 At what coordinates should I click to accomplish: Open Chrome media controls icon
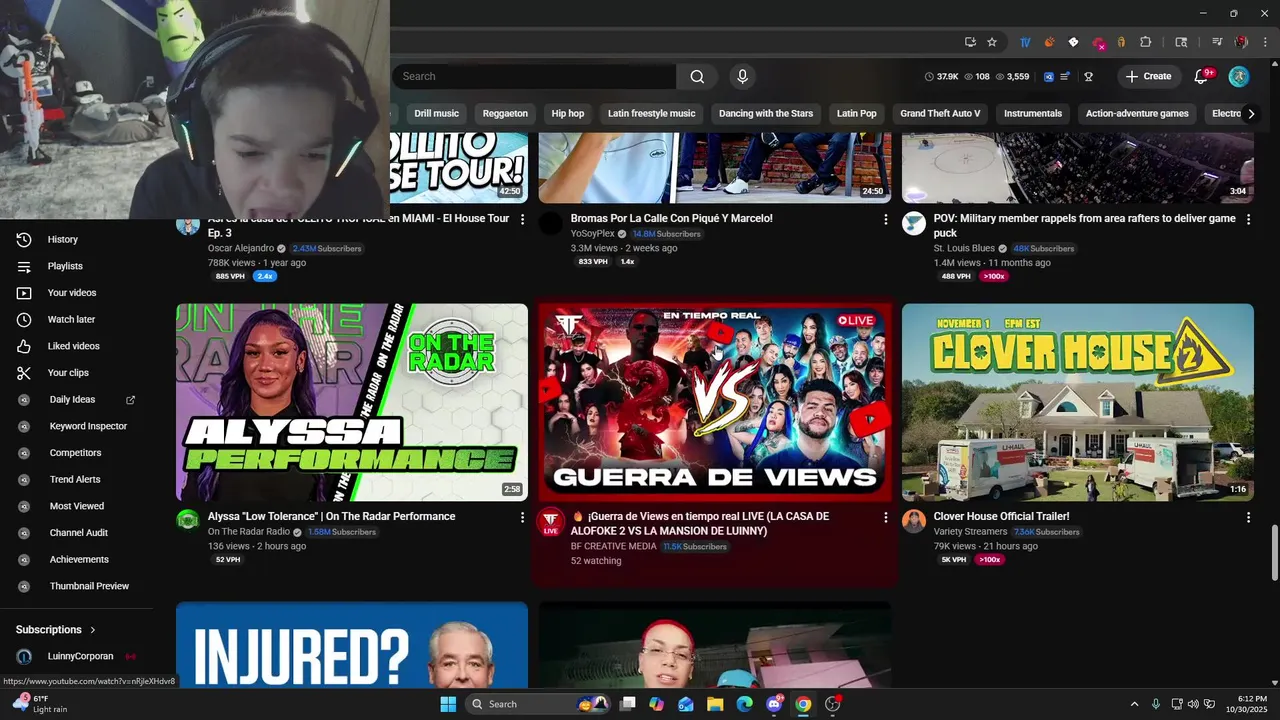pos(1217,42)
